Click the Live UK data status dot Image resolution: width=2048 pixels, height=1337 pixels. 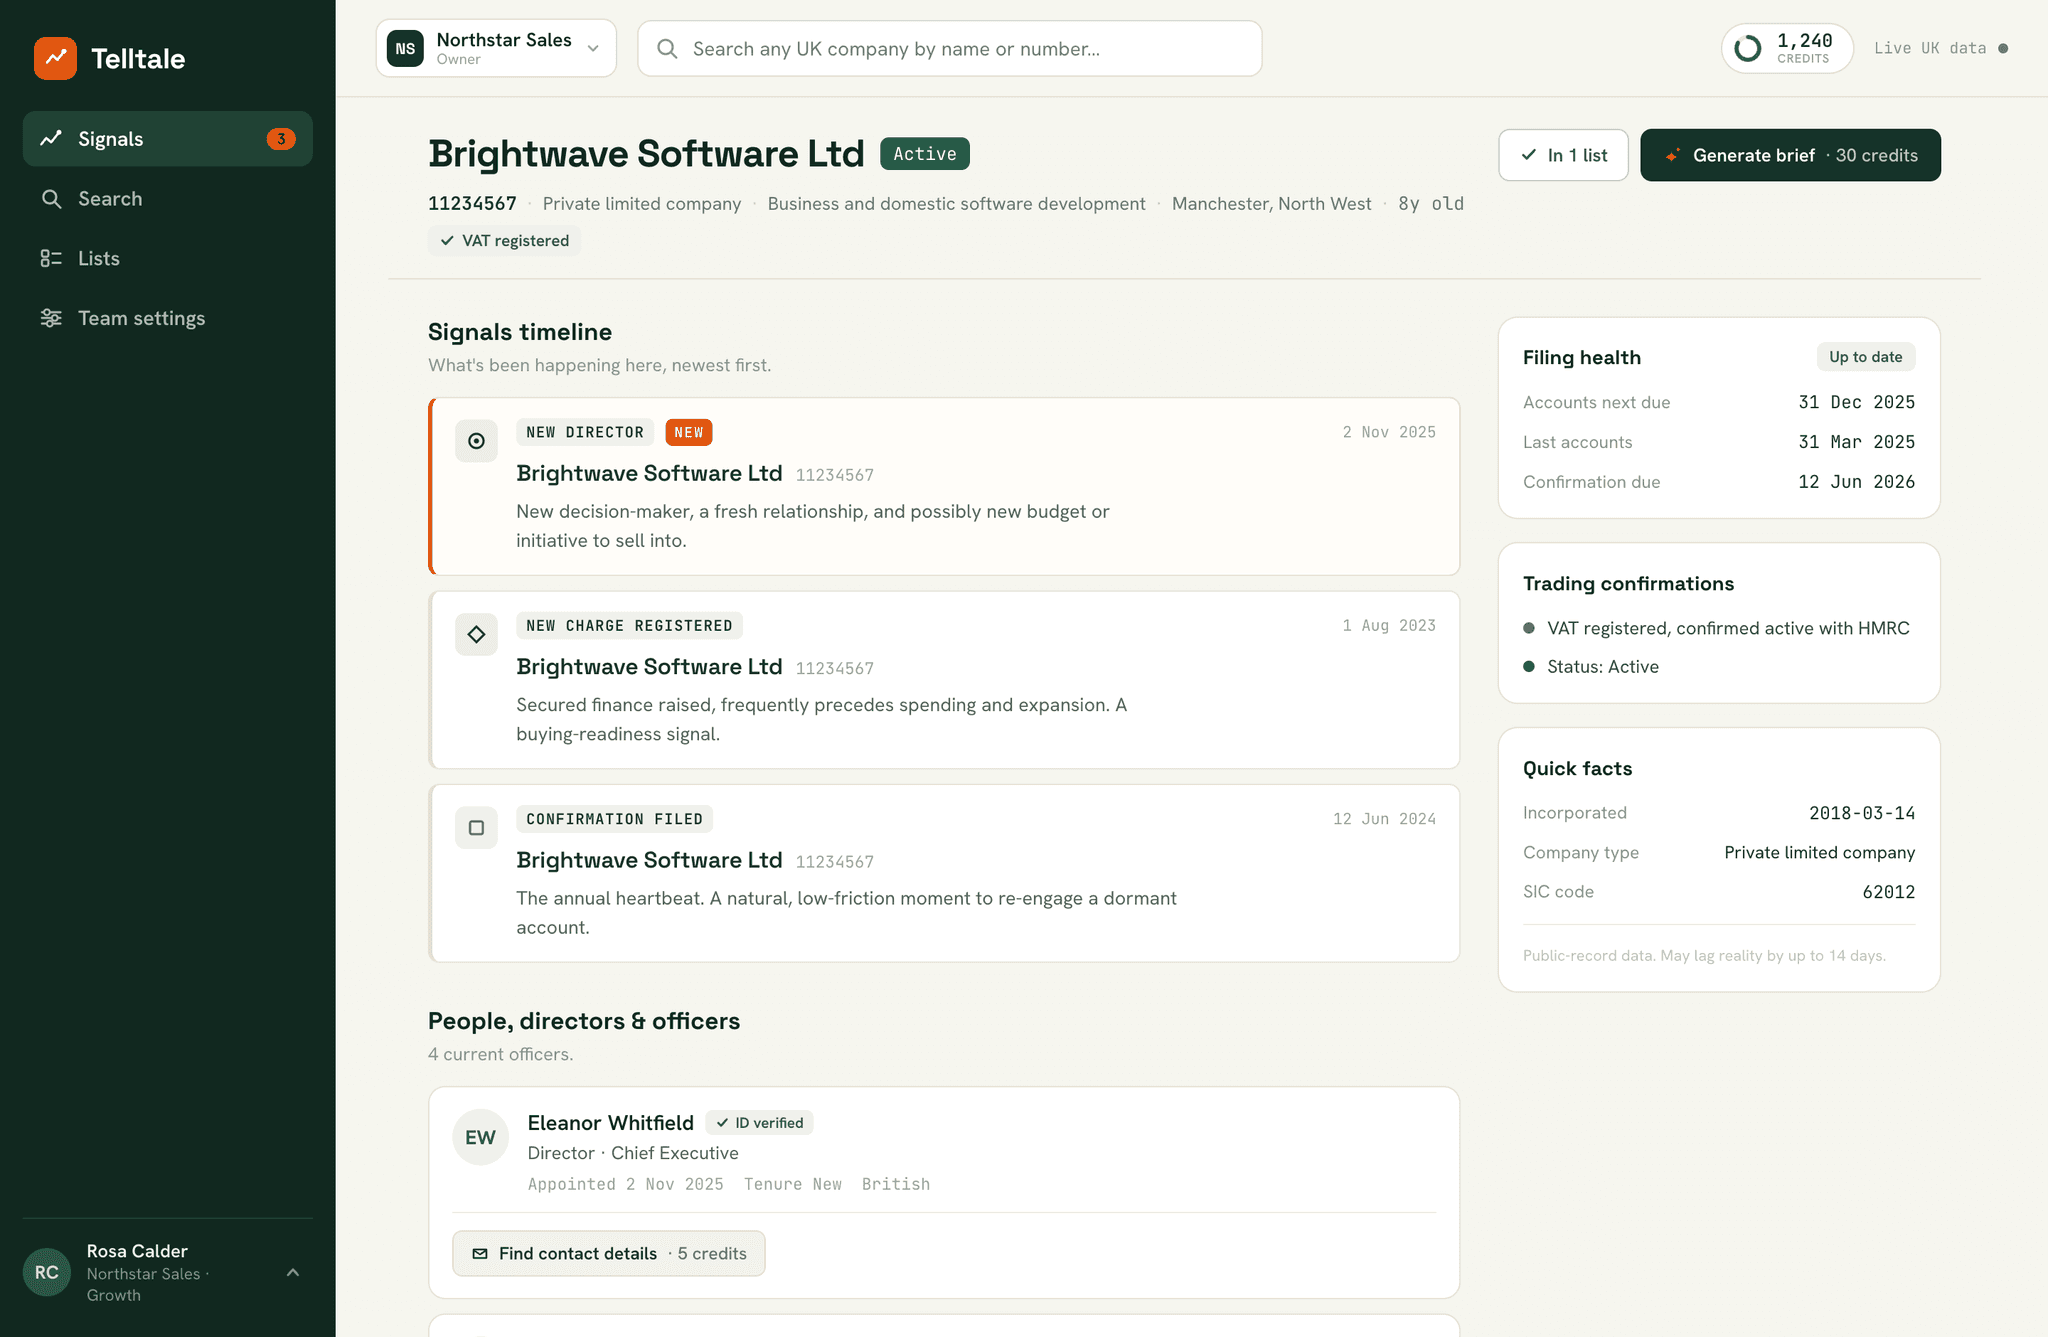(x=2003, y=48)
